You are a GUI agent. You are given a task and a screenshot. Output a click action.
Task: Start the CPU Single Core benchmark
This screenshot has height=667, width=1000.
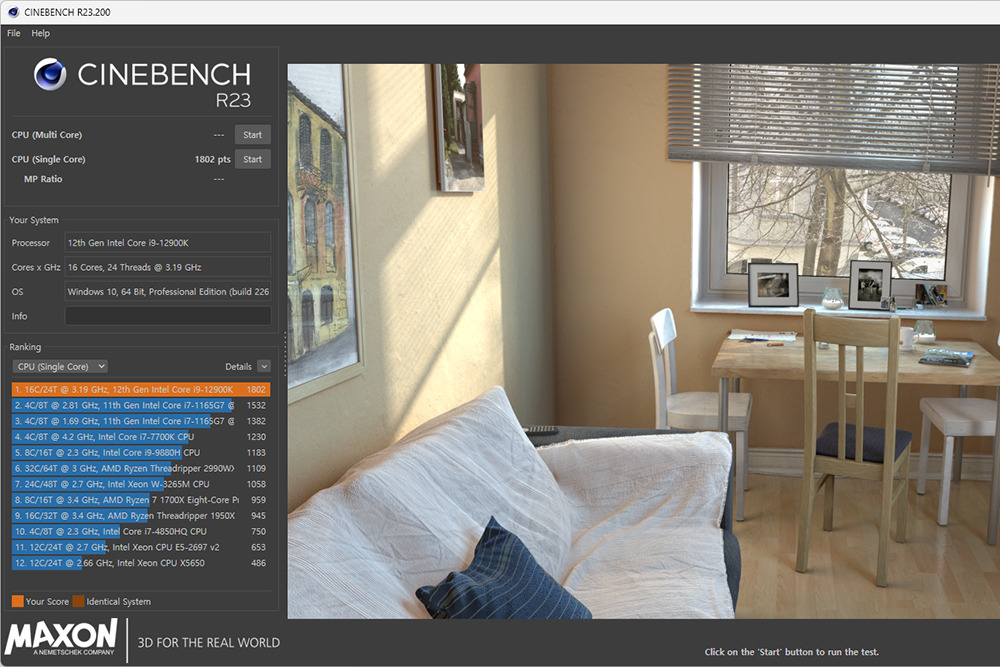[252, 158]
